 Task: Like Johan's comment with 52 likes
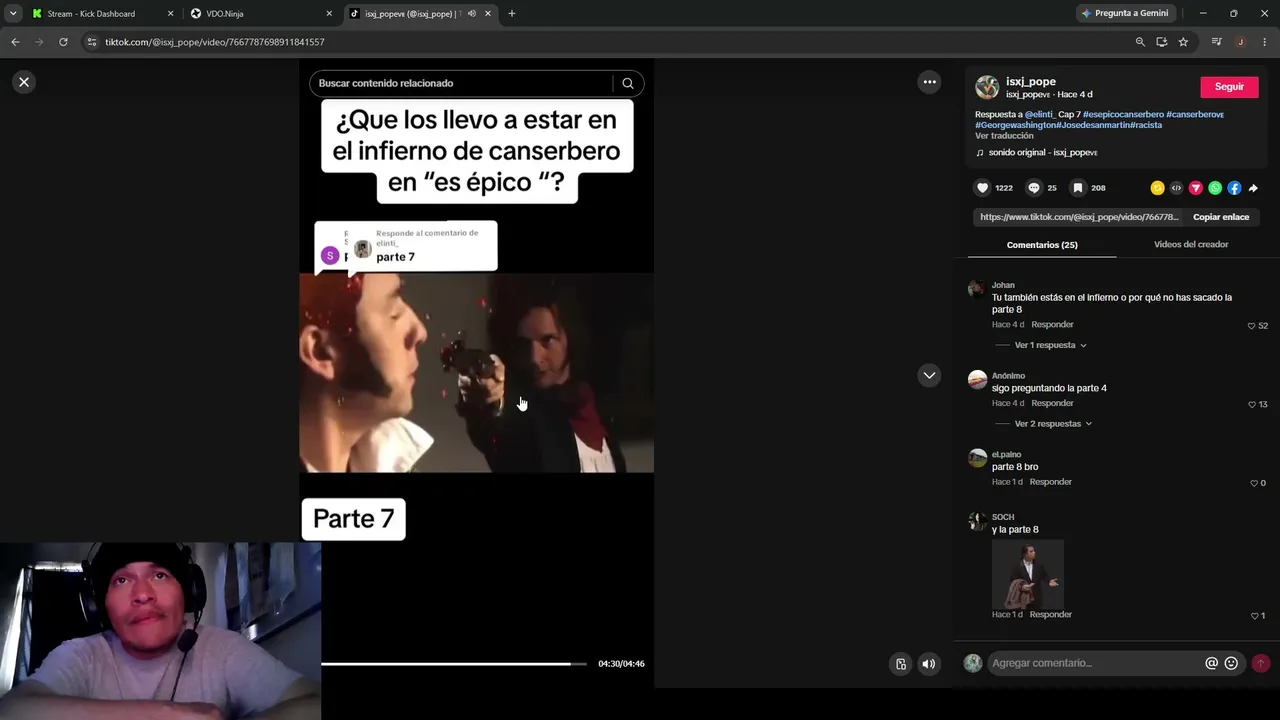1251,326
